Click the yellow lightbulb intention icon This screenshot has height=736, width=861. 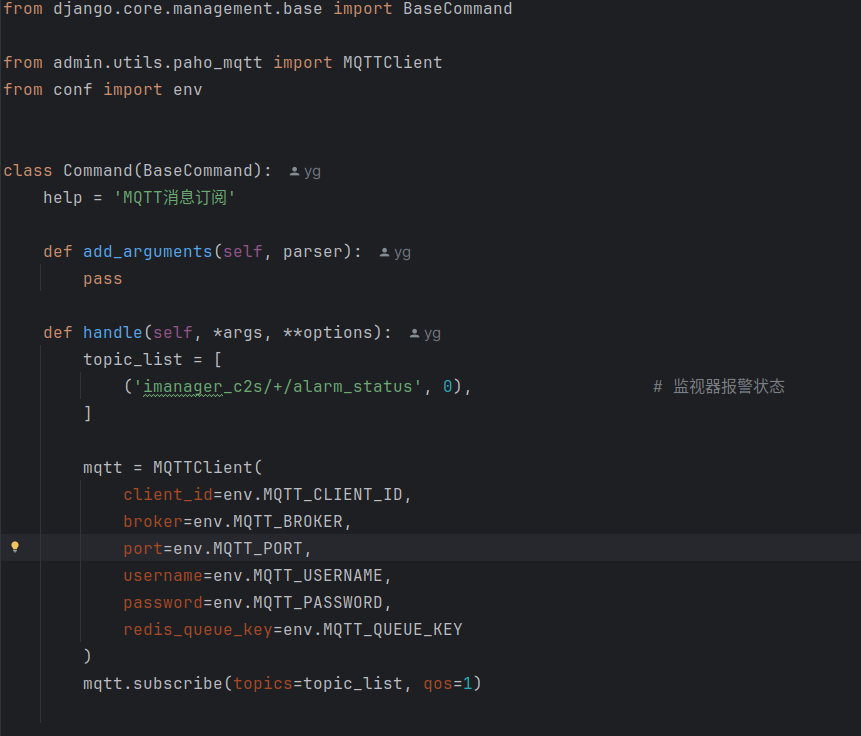(15, 547)
